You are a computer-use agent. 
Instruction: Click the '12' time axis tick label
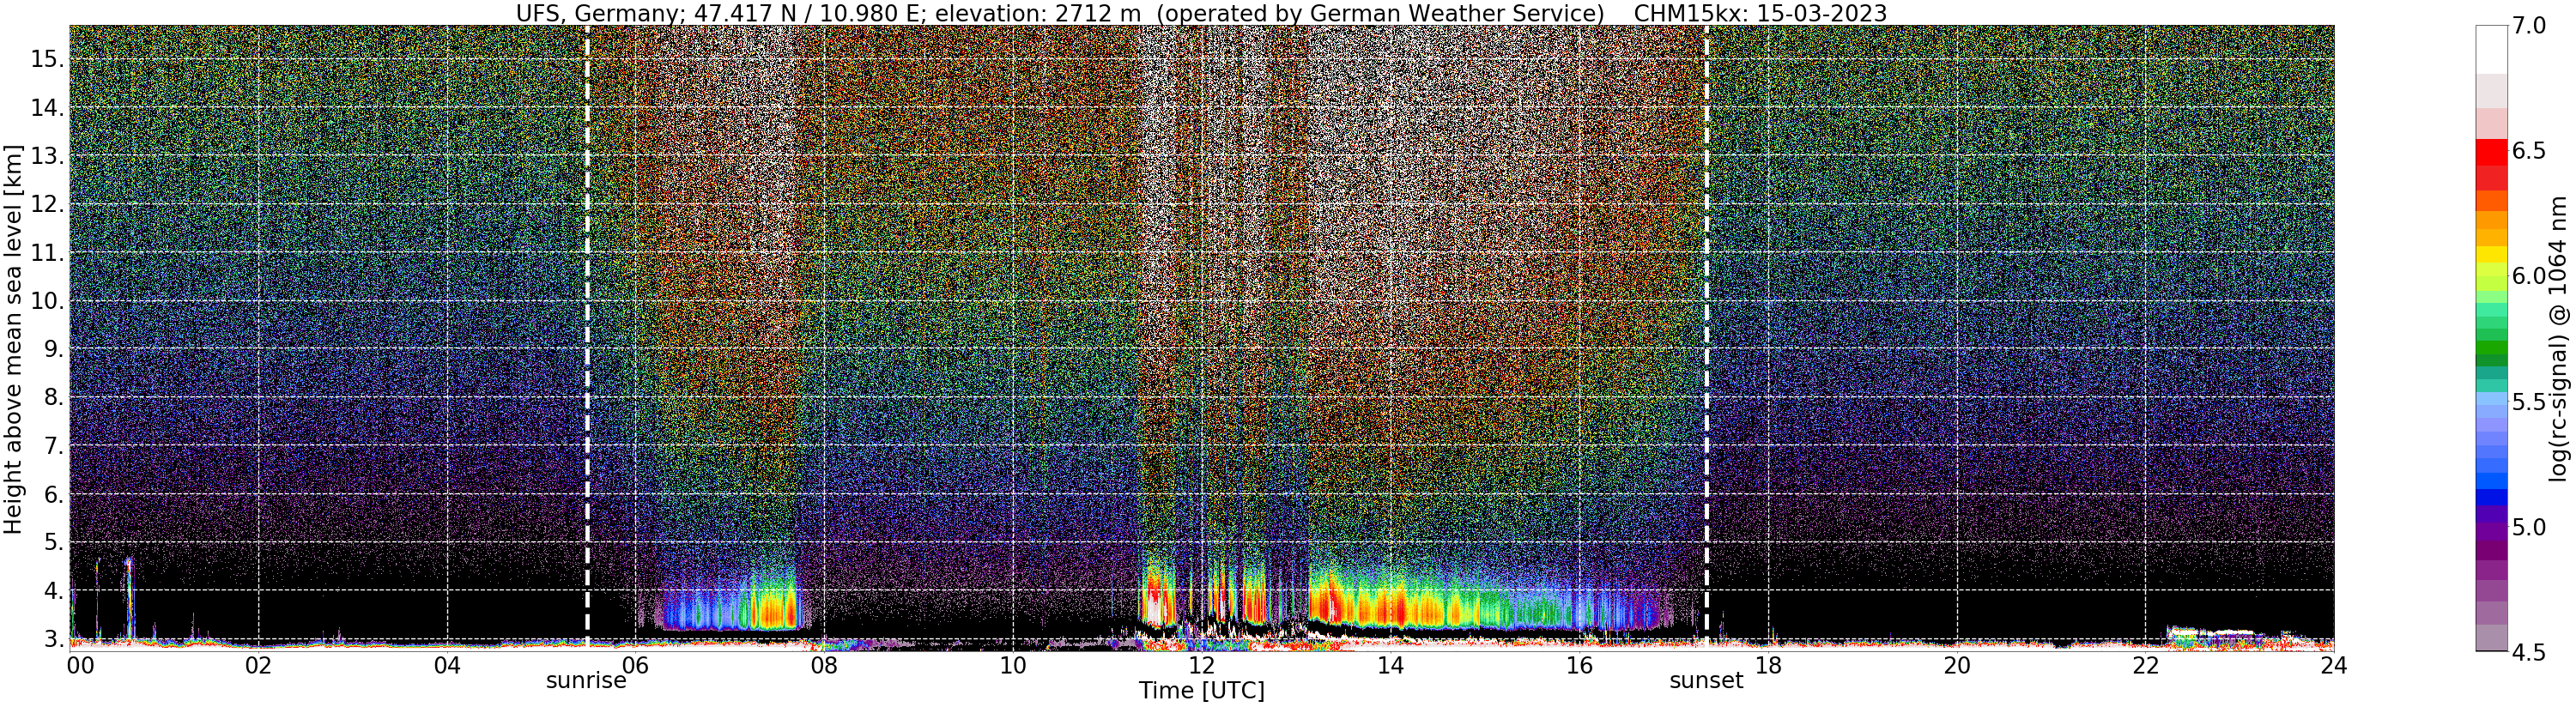tap(1201, 666)
